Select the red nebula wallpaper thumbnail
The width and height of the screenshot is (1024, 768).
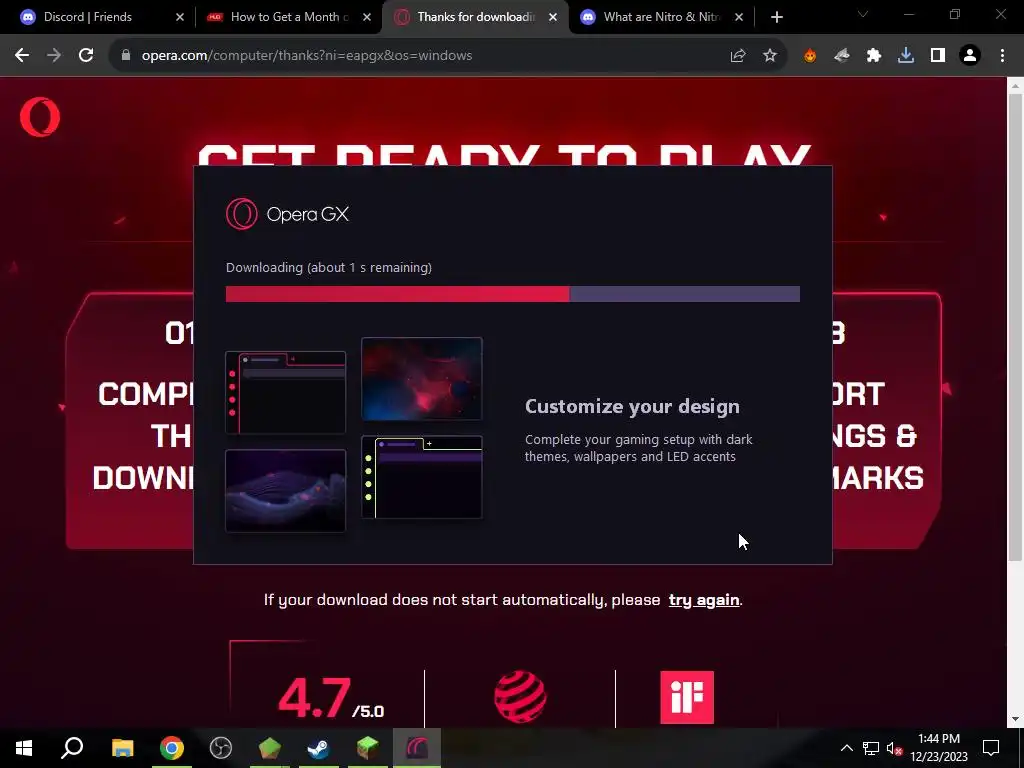tap(422, 379)
